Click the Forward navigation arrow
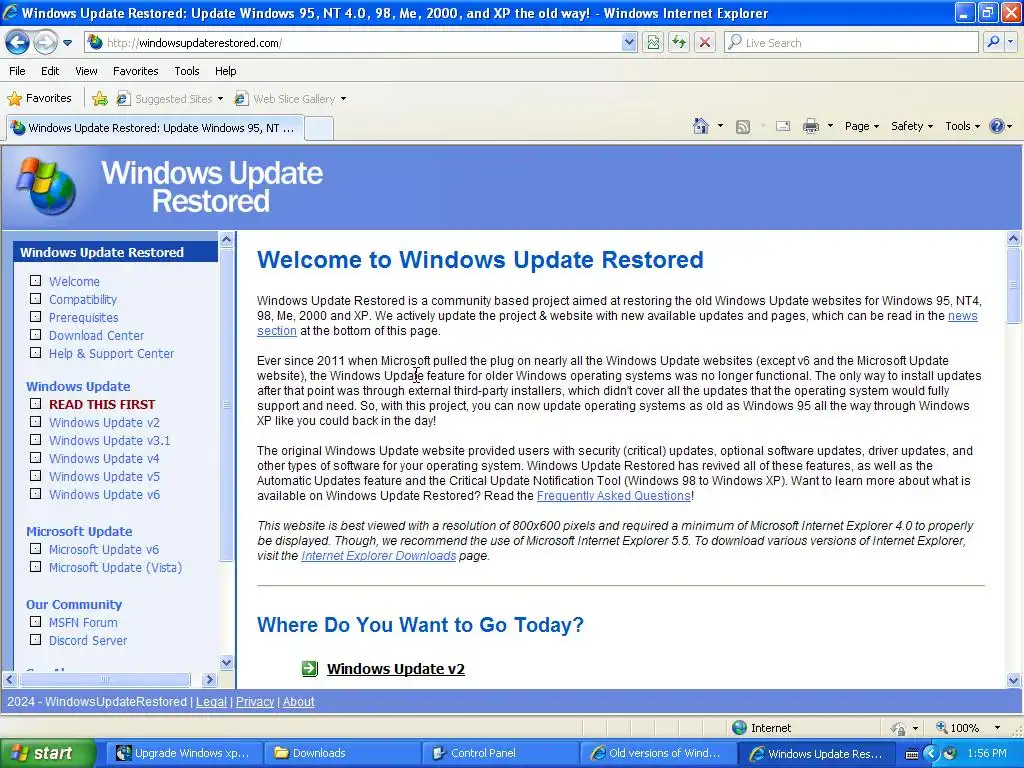1024x768 pixels. click(x=44, y=42)
